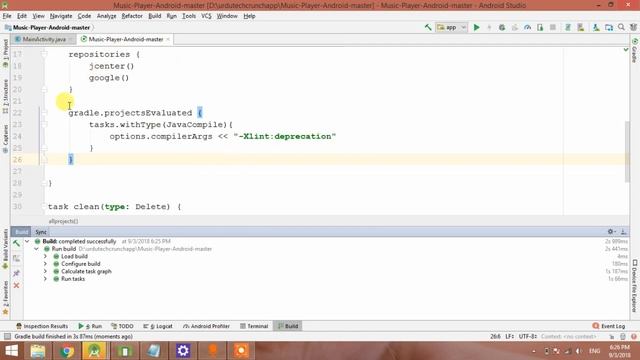Open Windows Start menu
This screenshot has height=360, width=640.
[11, 351]
